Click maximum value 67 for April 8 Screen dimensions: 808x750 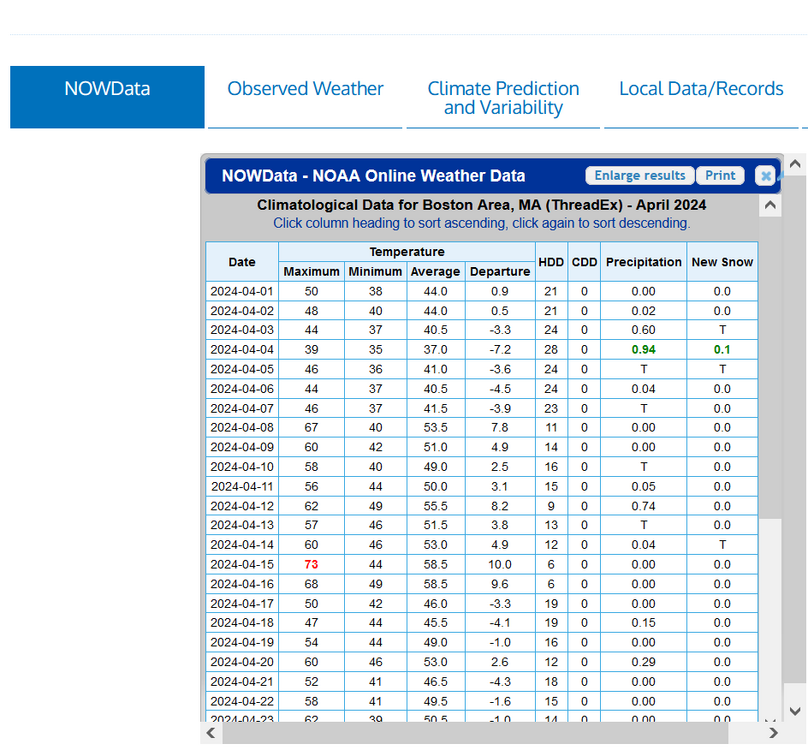(x=311, y=428)
